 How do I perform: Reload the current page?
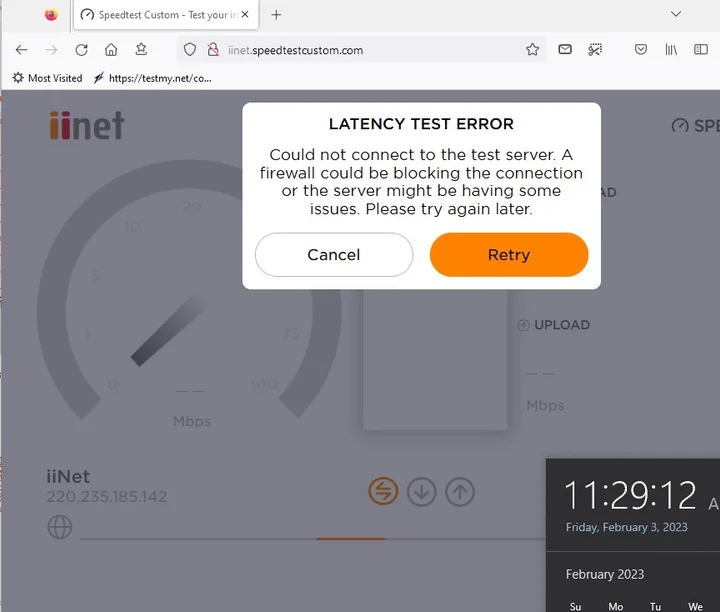pos(82,50)
